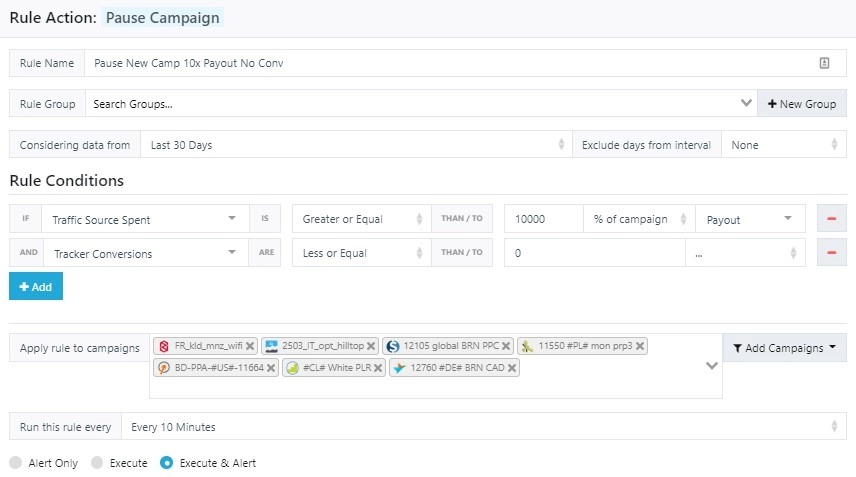Open Less or Equal operator dropdown
This screenshot has height=477, width=856.
[361, 253]
